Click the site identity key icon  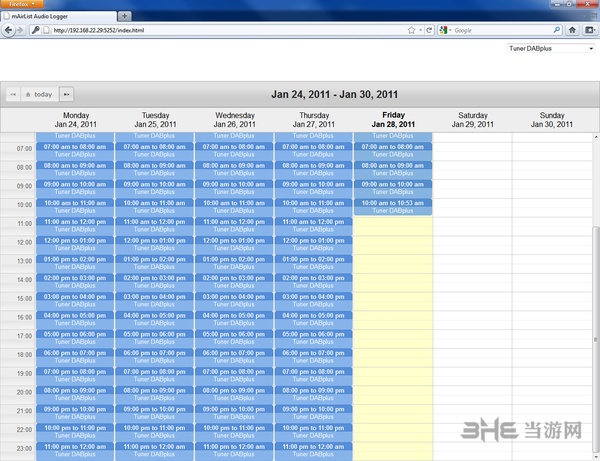[x=36, y=30]
